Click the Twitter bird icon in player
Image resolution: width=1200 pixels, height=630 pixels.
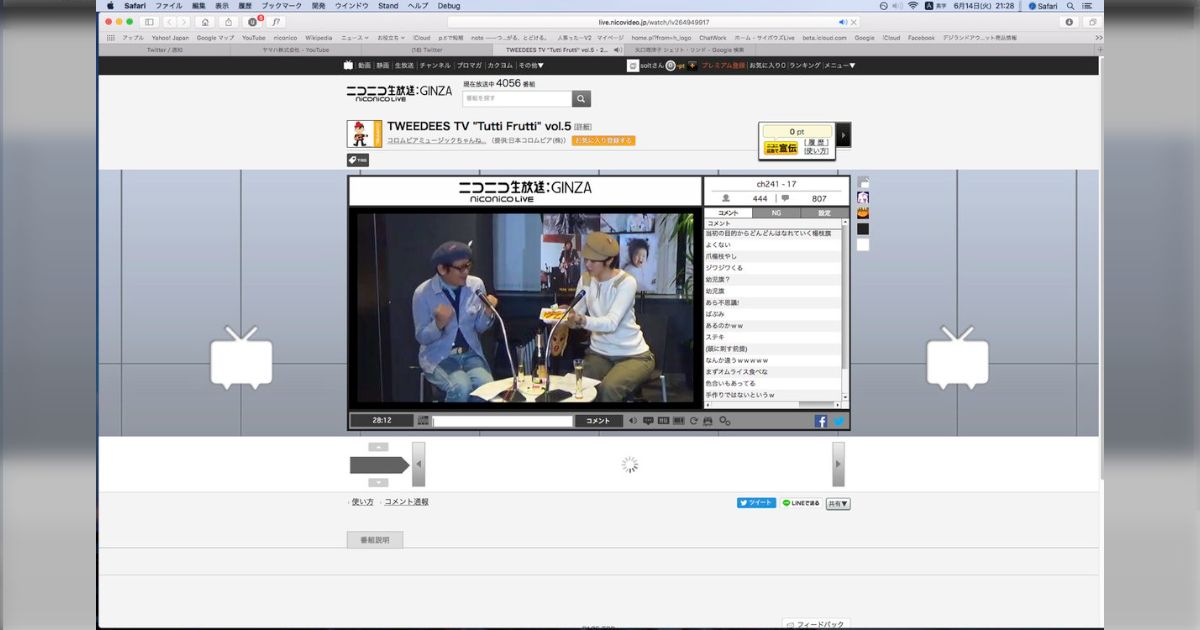pyautogui.click(x=839, y=421)
